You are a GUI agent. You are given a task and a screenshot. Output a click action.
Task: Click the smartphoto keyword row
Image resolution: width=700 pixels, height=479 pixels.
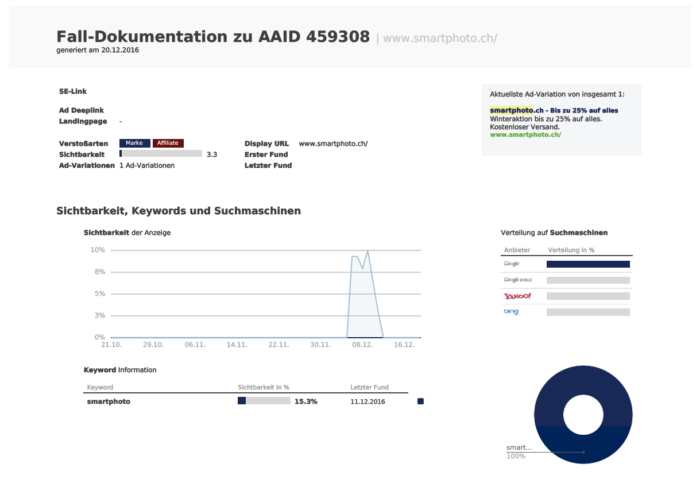click(x=246, y=401)
